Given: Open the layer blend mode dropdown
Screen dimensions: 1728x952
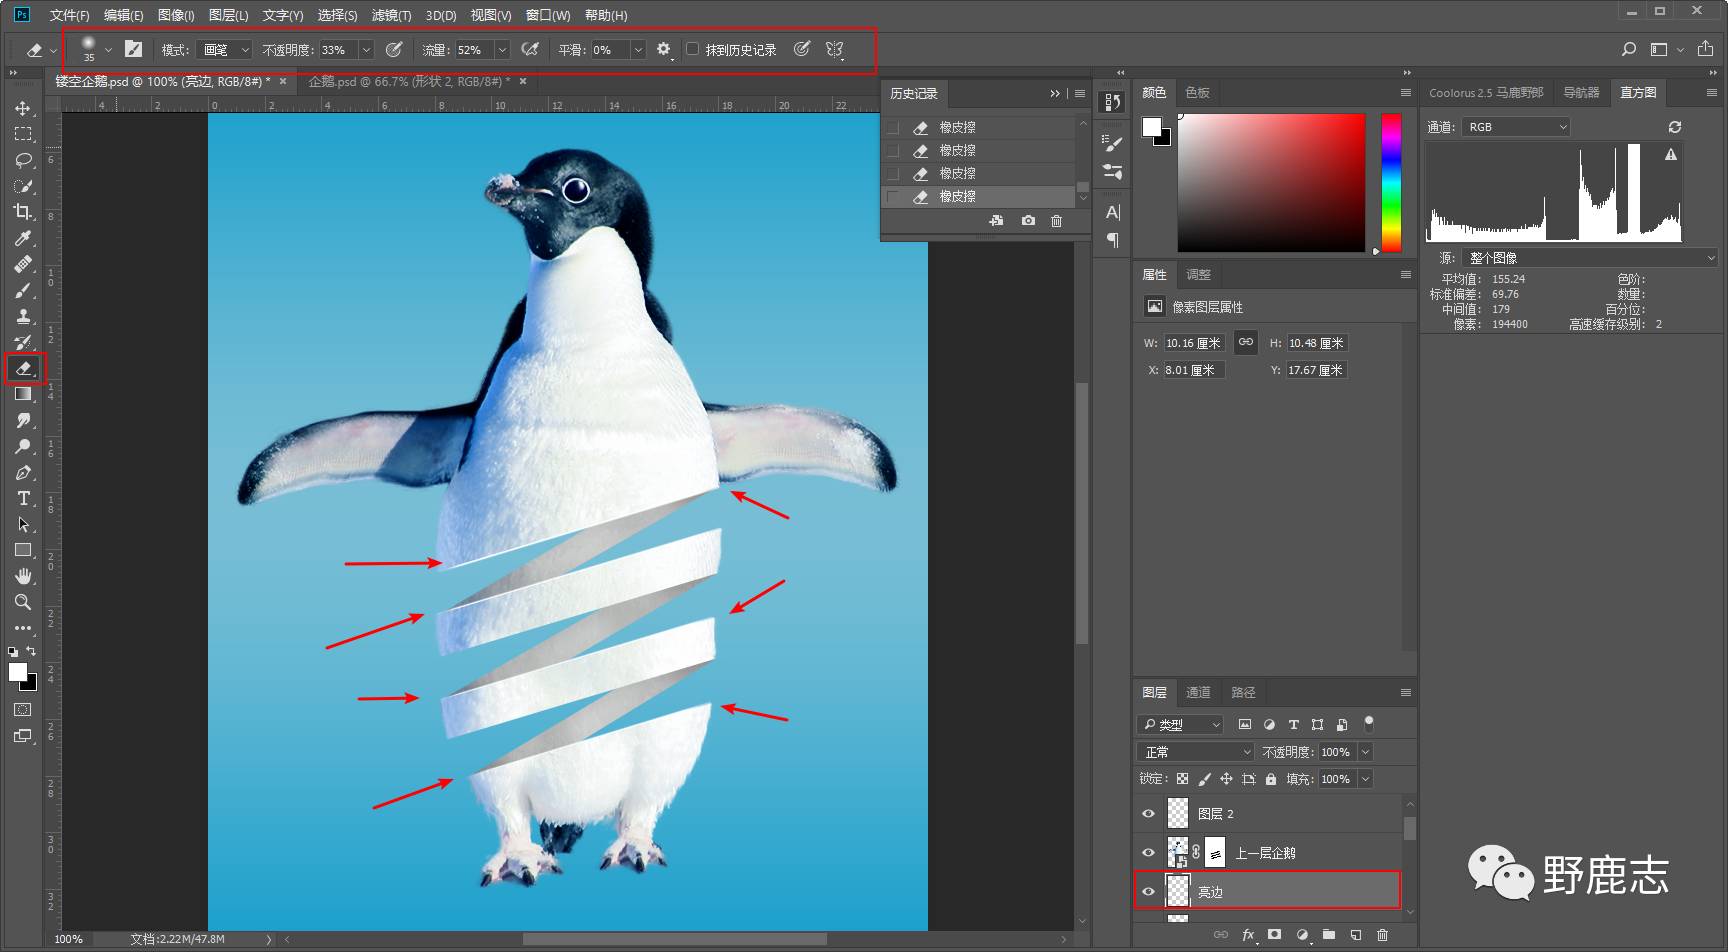Looking at the screenshot, I should pyautogui.click(x=1196, y=752).
